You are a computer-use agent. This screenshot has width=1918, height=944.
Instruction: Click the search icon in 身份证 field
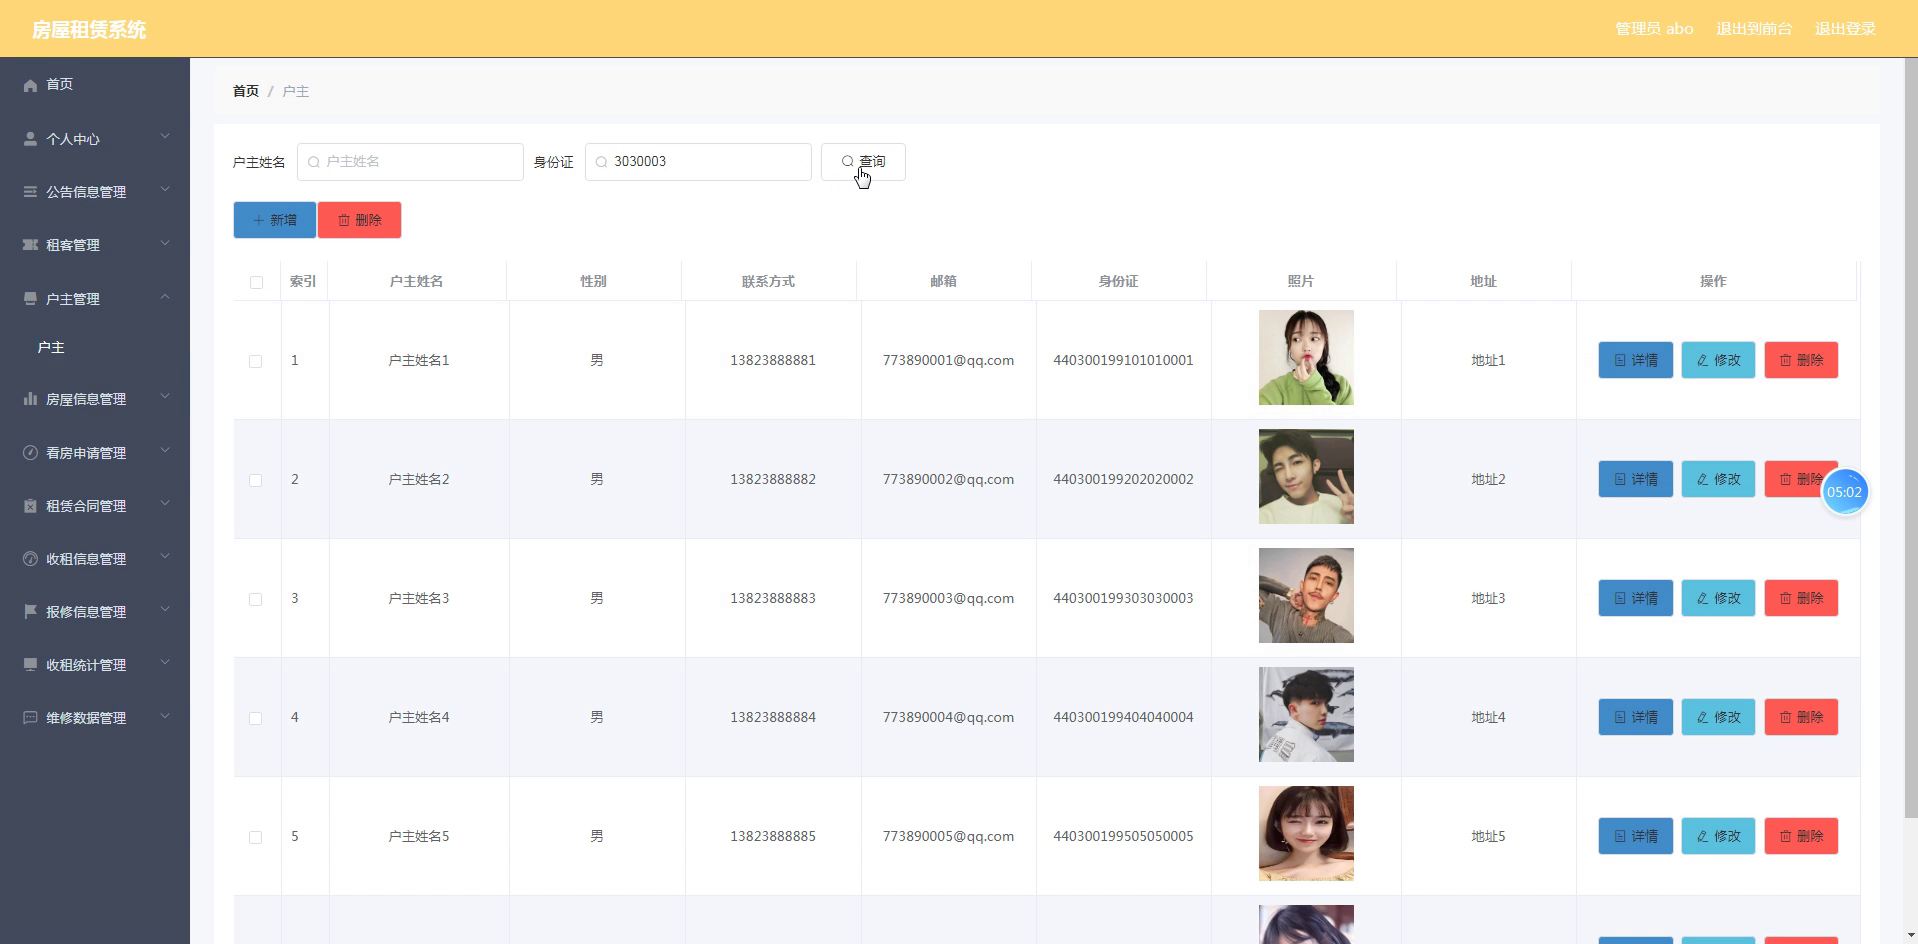tap(602, 162)
